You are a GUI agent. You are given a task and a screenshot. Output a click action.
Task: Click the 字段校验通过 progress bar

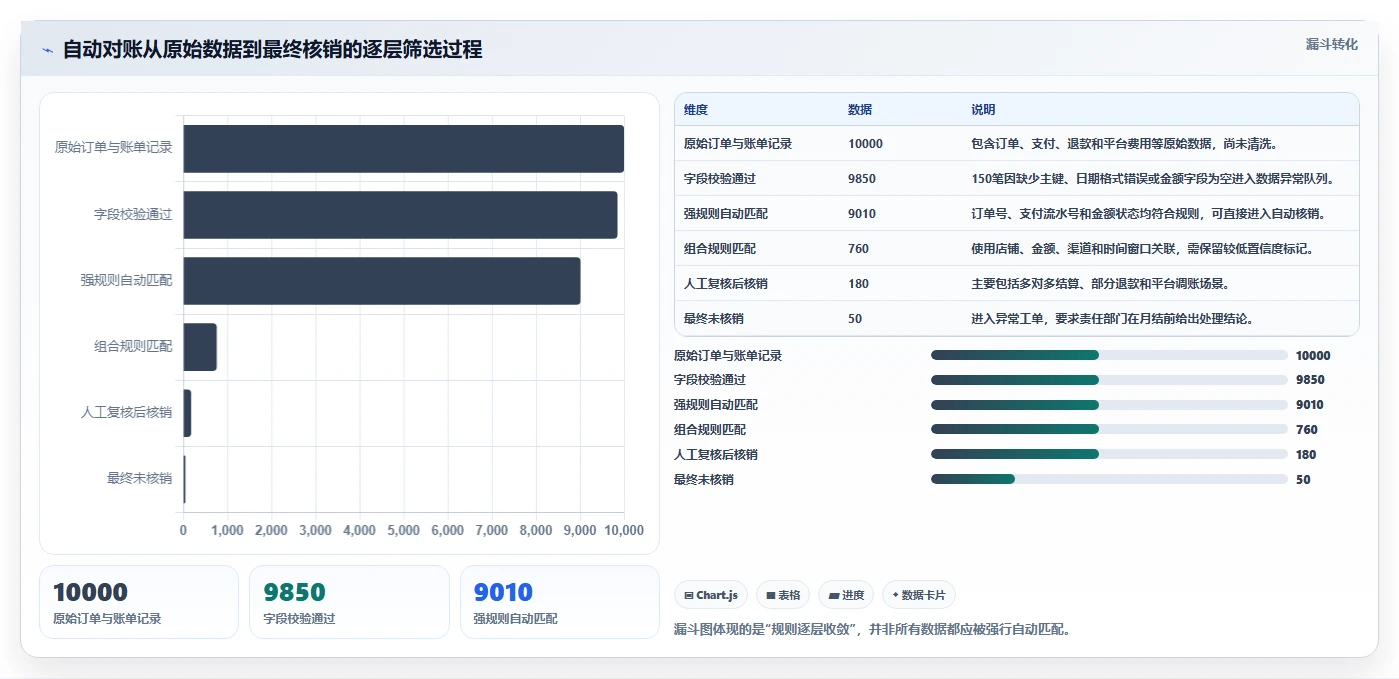[1109, 380]
